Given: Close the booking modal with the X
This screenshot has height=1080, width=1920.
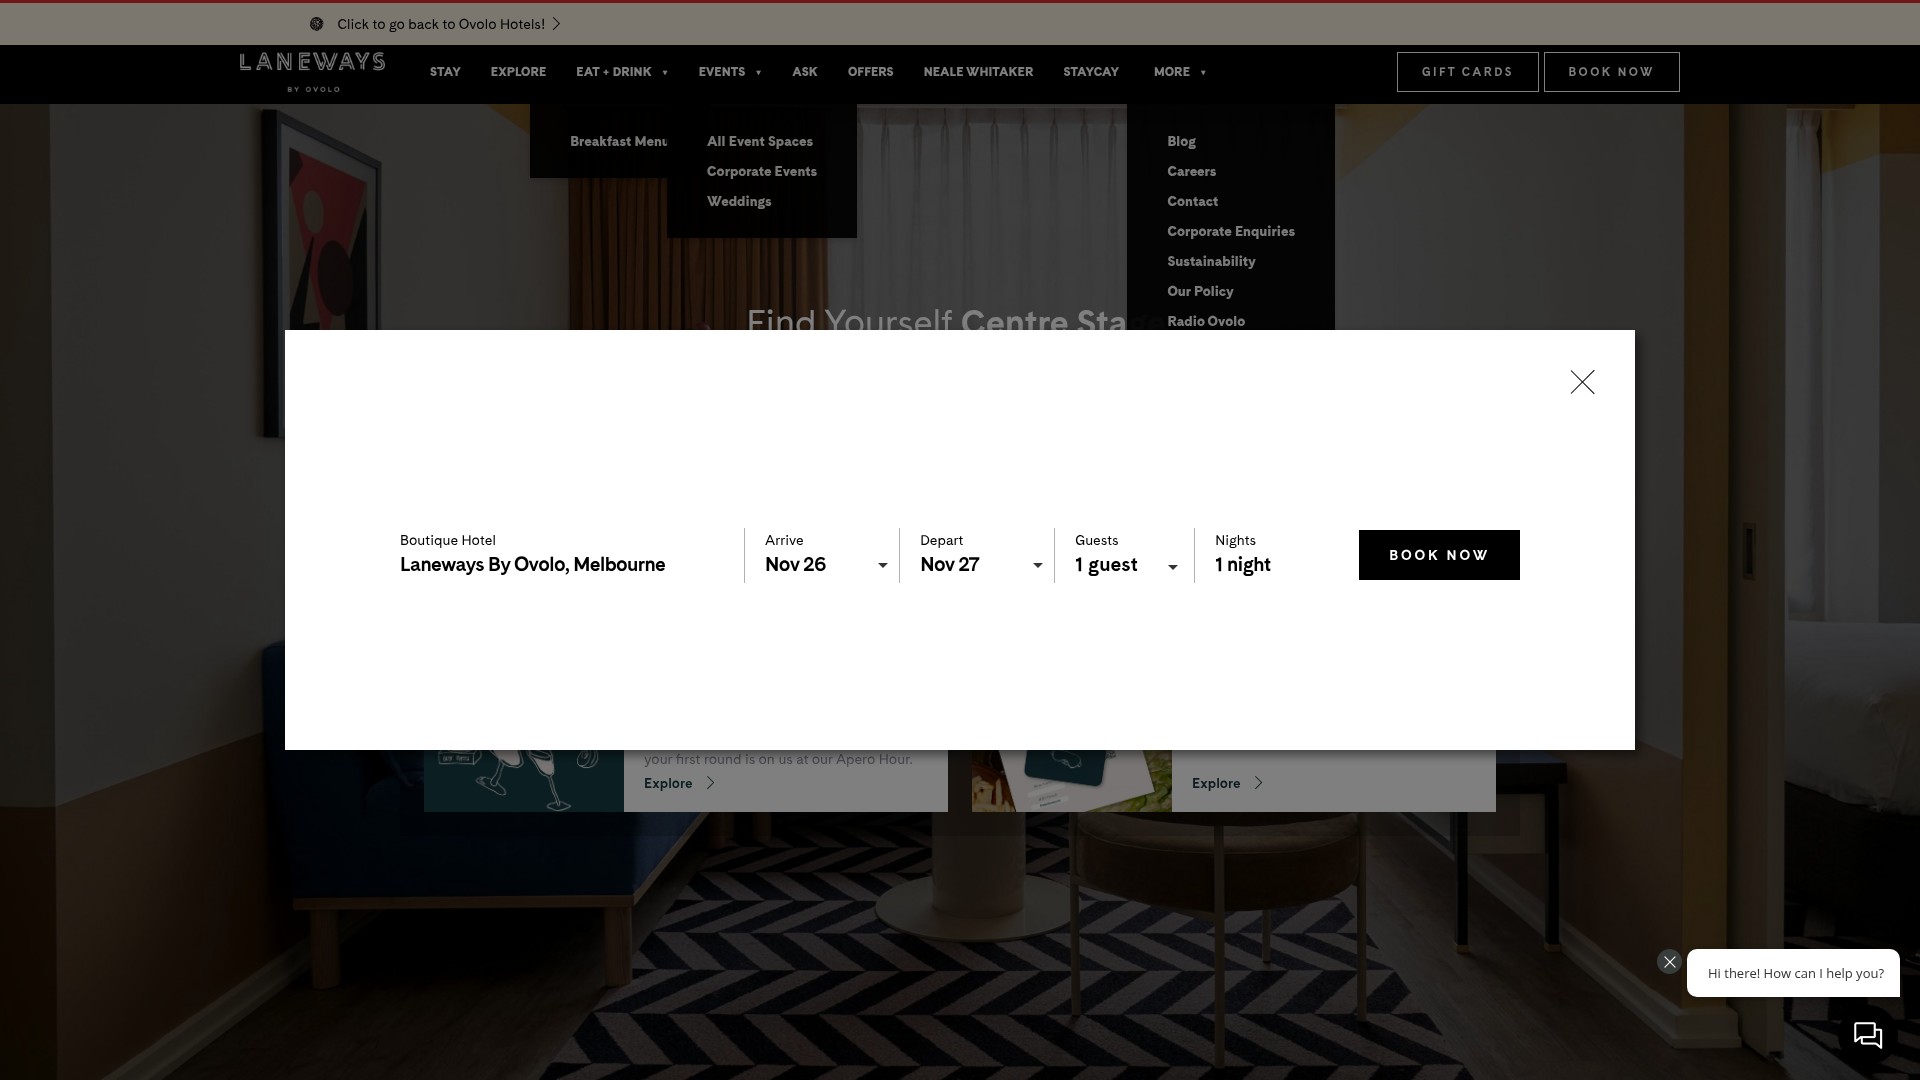Looking at the screenshot, I should coord(1582,382).
